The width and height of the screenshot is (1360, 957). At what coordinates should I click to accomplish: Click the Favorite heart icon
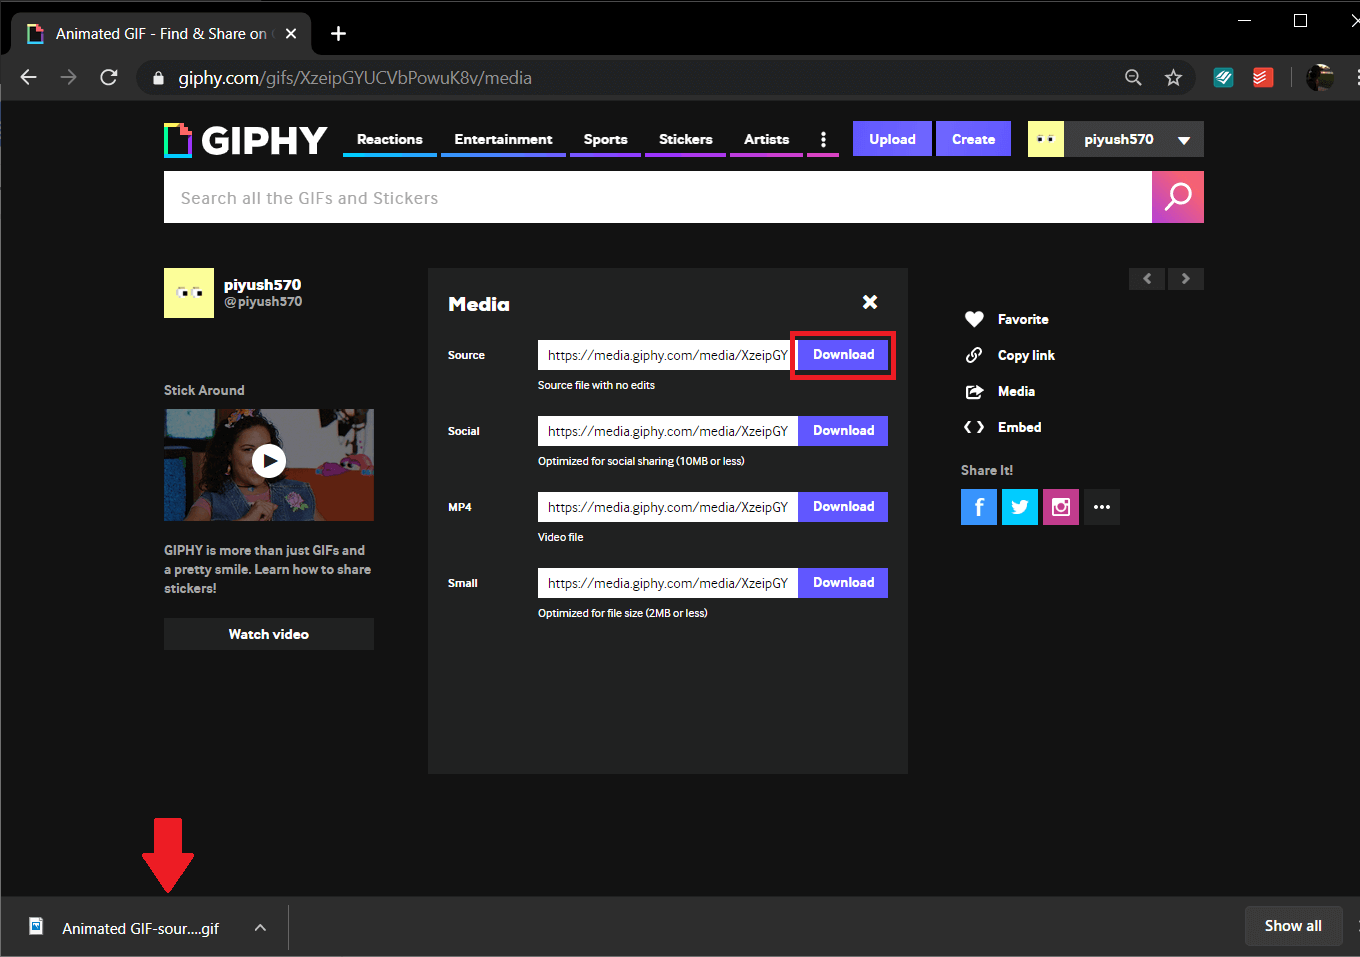pos(974,319)
